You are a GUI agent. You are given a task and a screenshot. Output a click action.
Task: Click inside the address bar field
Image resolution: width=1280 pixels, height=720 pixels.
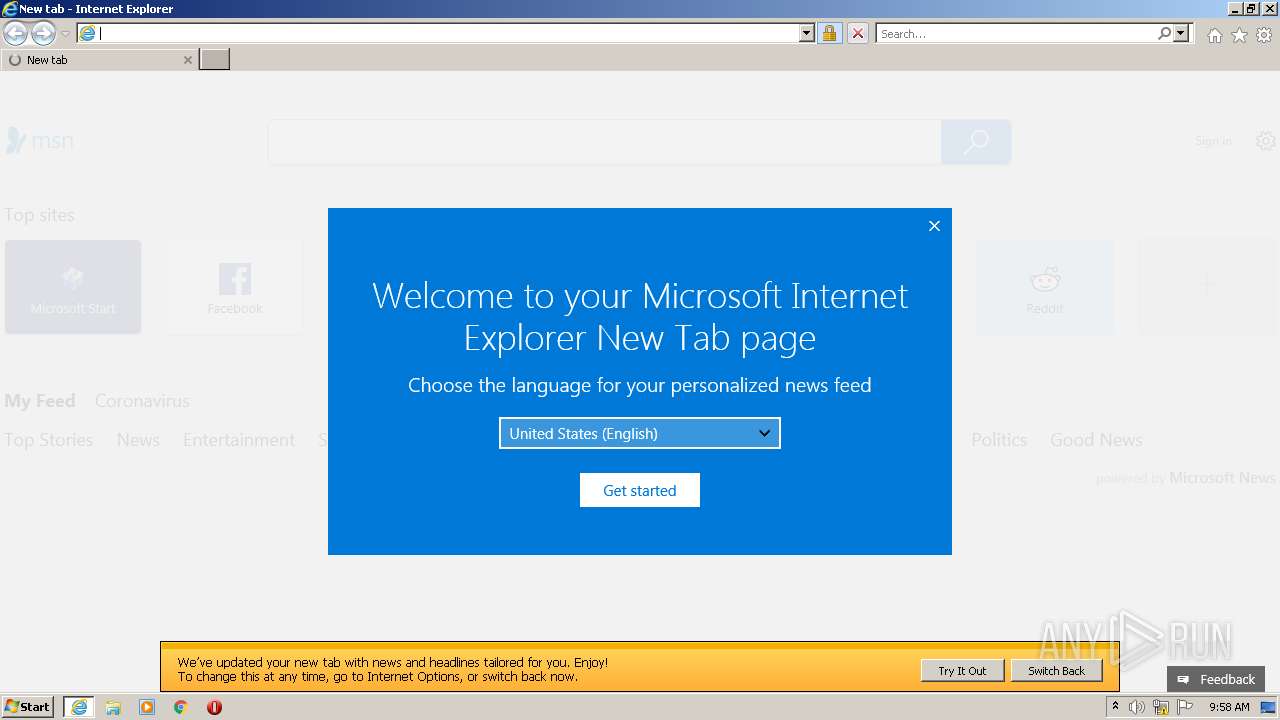(x=448, y=33)
